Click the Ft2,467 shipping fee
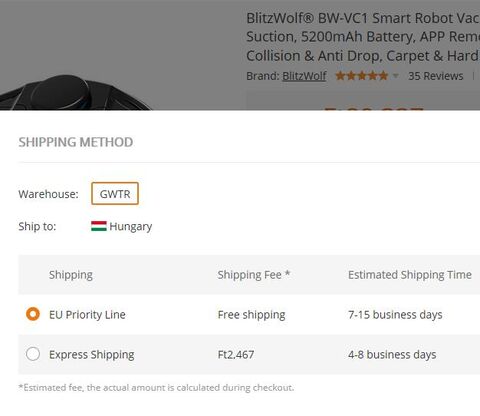Viewport: 480px width, 416px height. 236,354
